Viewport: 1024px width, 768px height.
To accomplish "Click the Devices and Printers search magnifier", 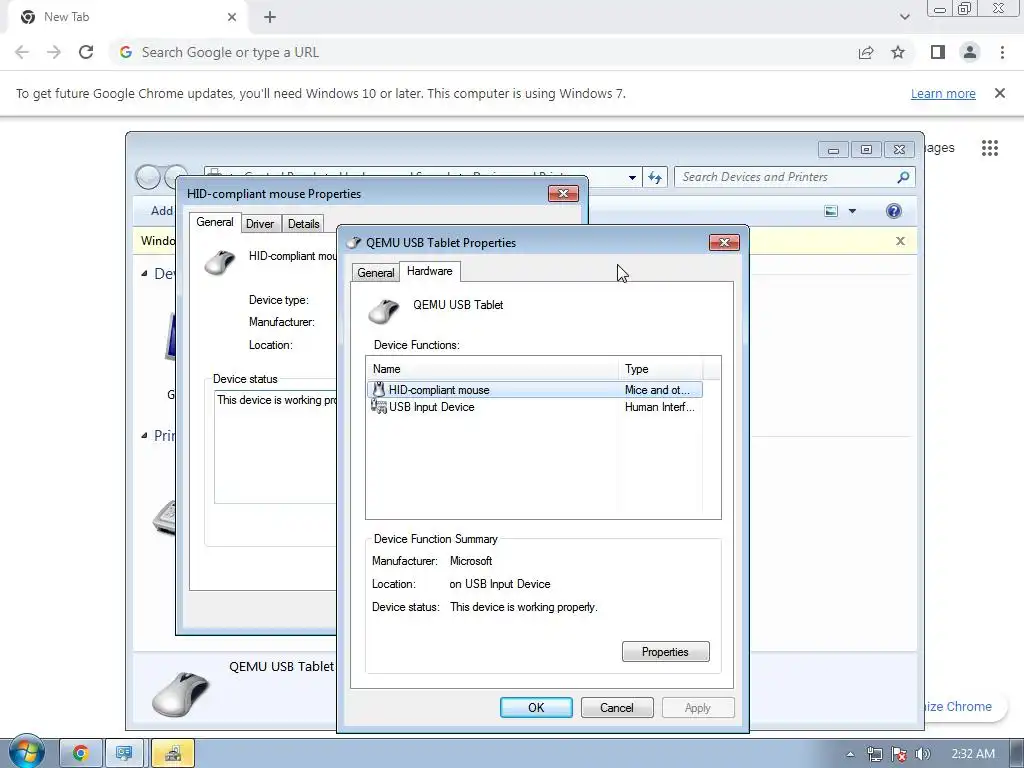I will coord(903,177).
